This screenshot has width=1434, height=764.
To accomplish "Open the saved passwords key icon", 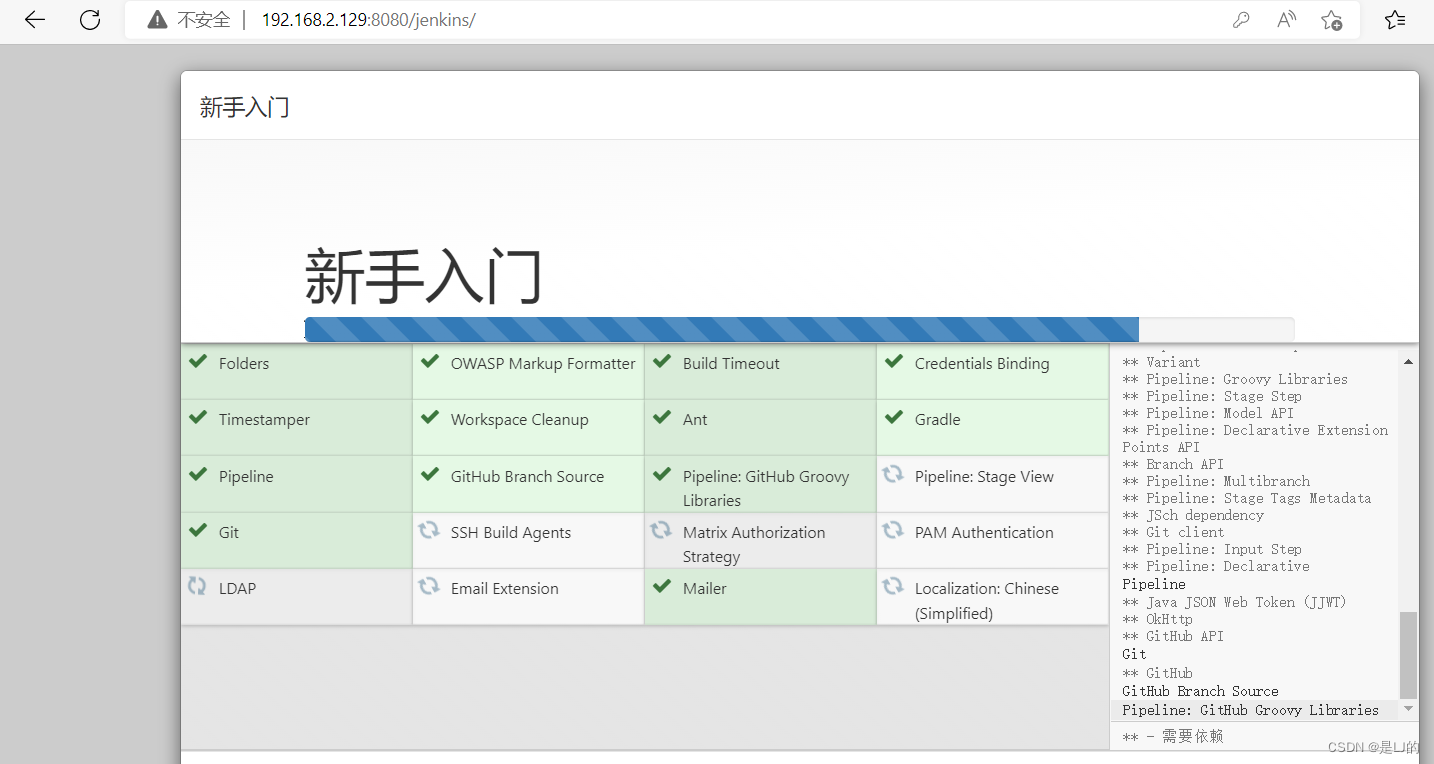I will pyautogui.click(x=1241, y=20).
